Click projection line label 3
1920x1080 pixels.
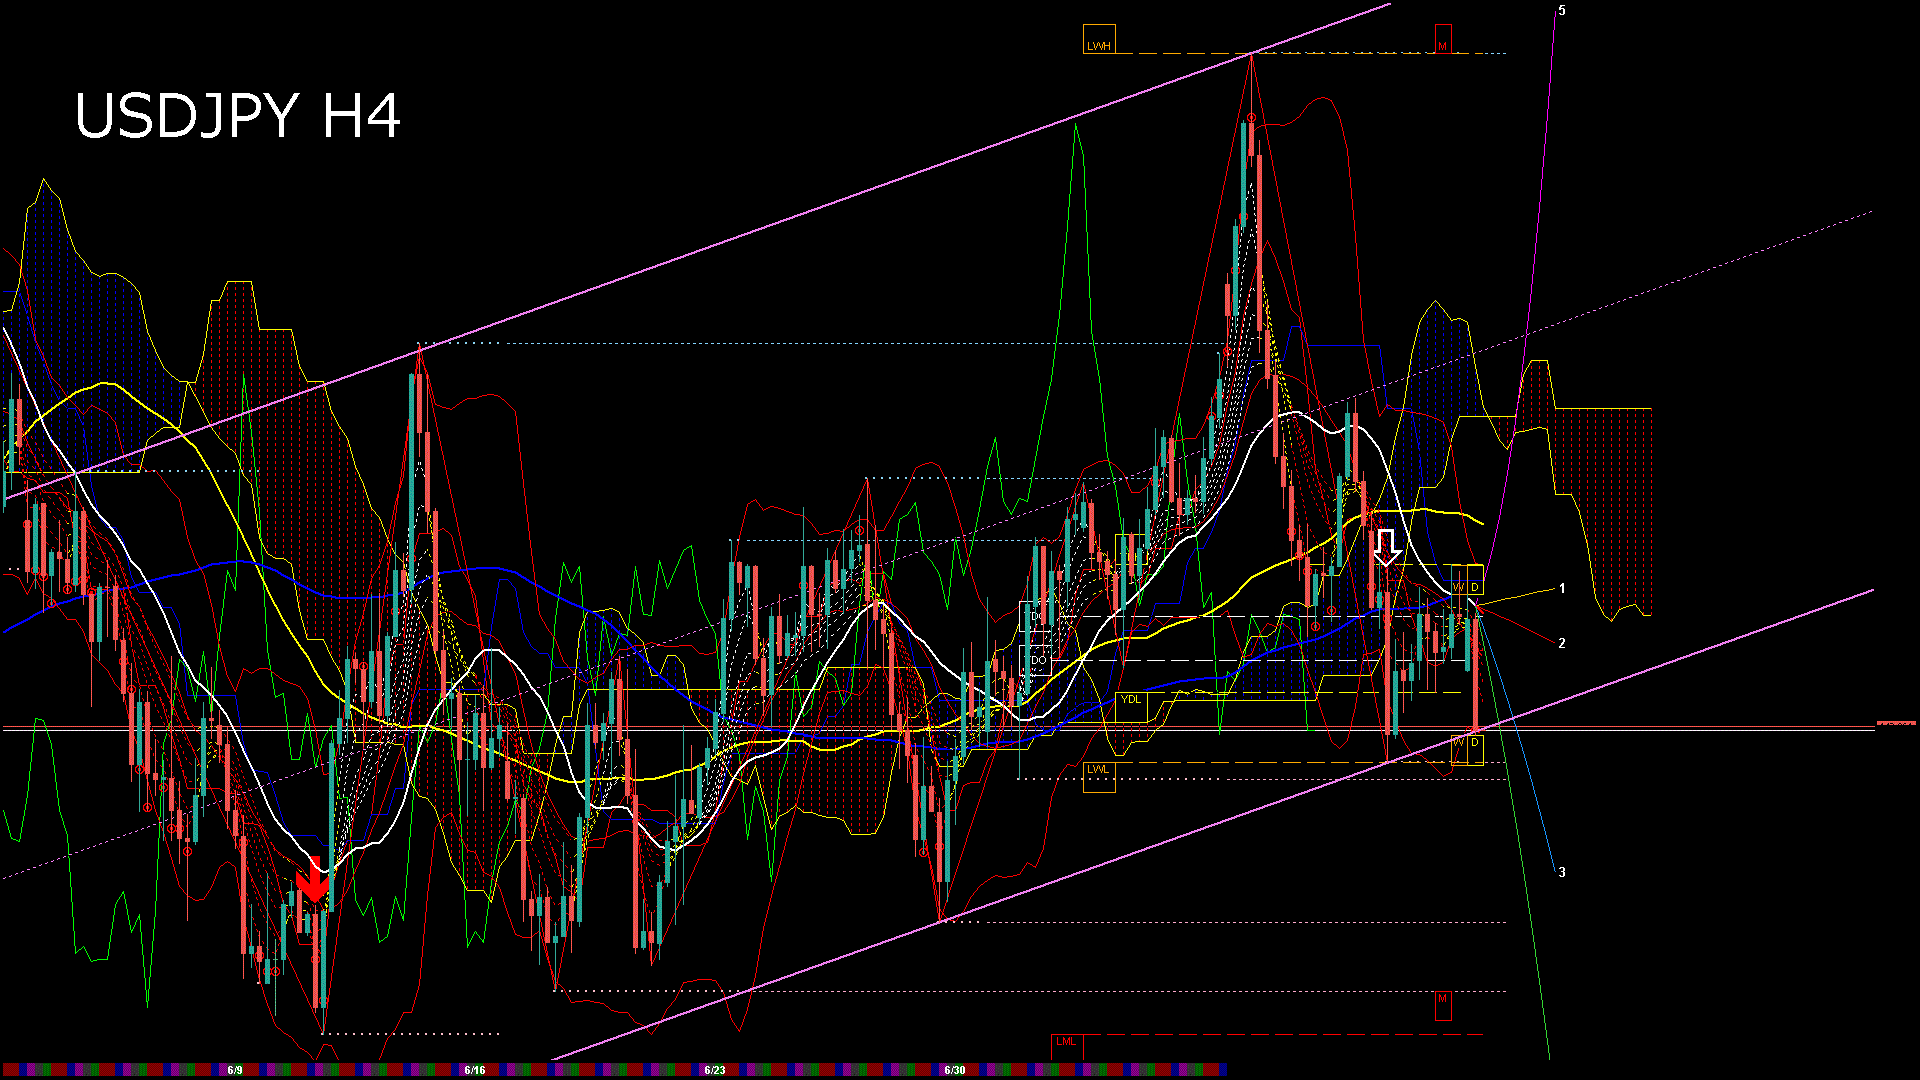click(x=1562, y=872)
